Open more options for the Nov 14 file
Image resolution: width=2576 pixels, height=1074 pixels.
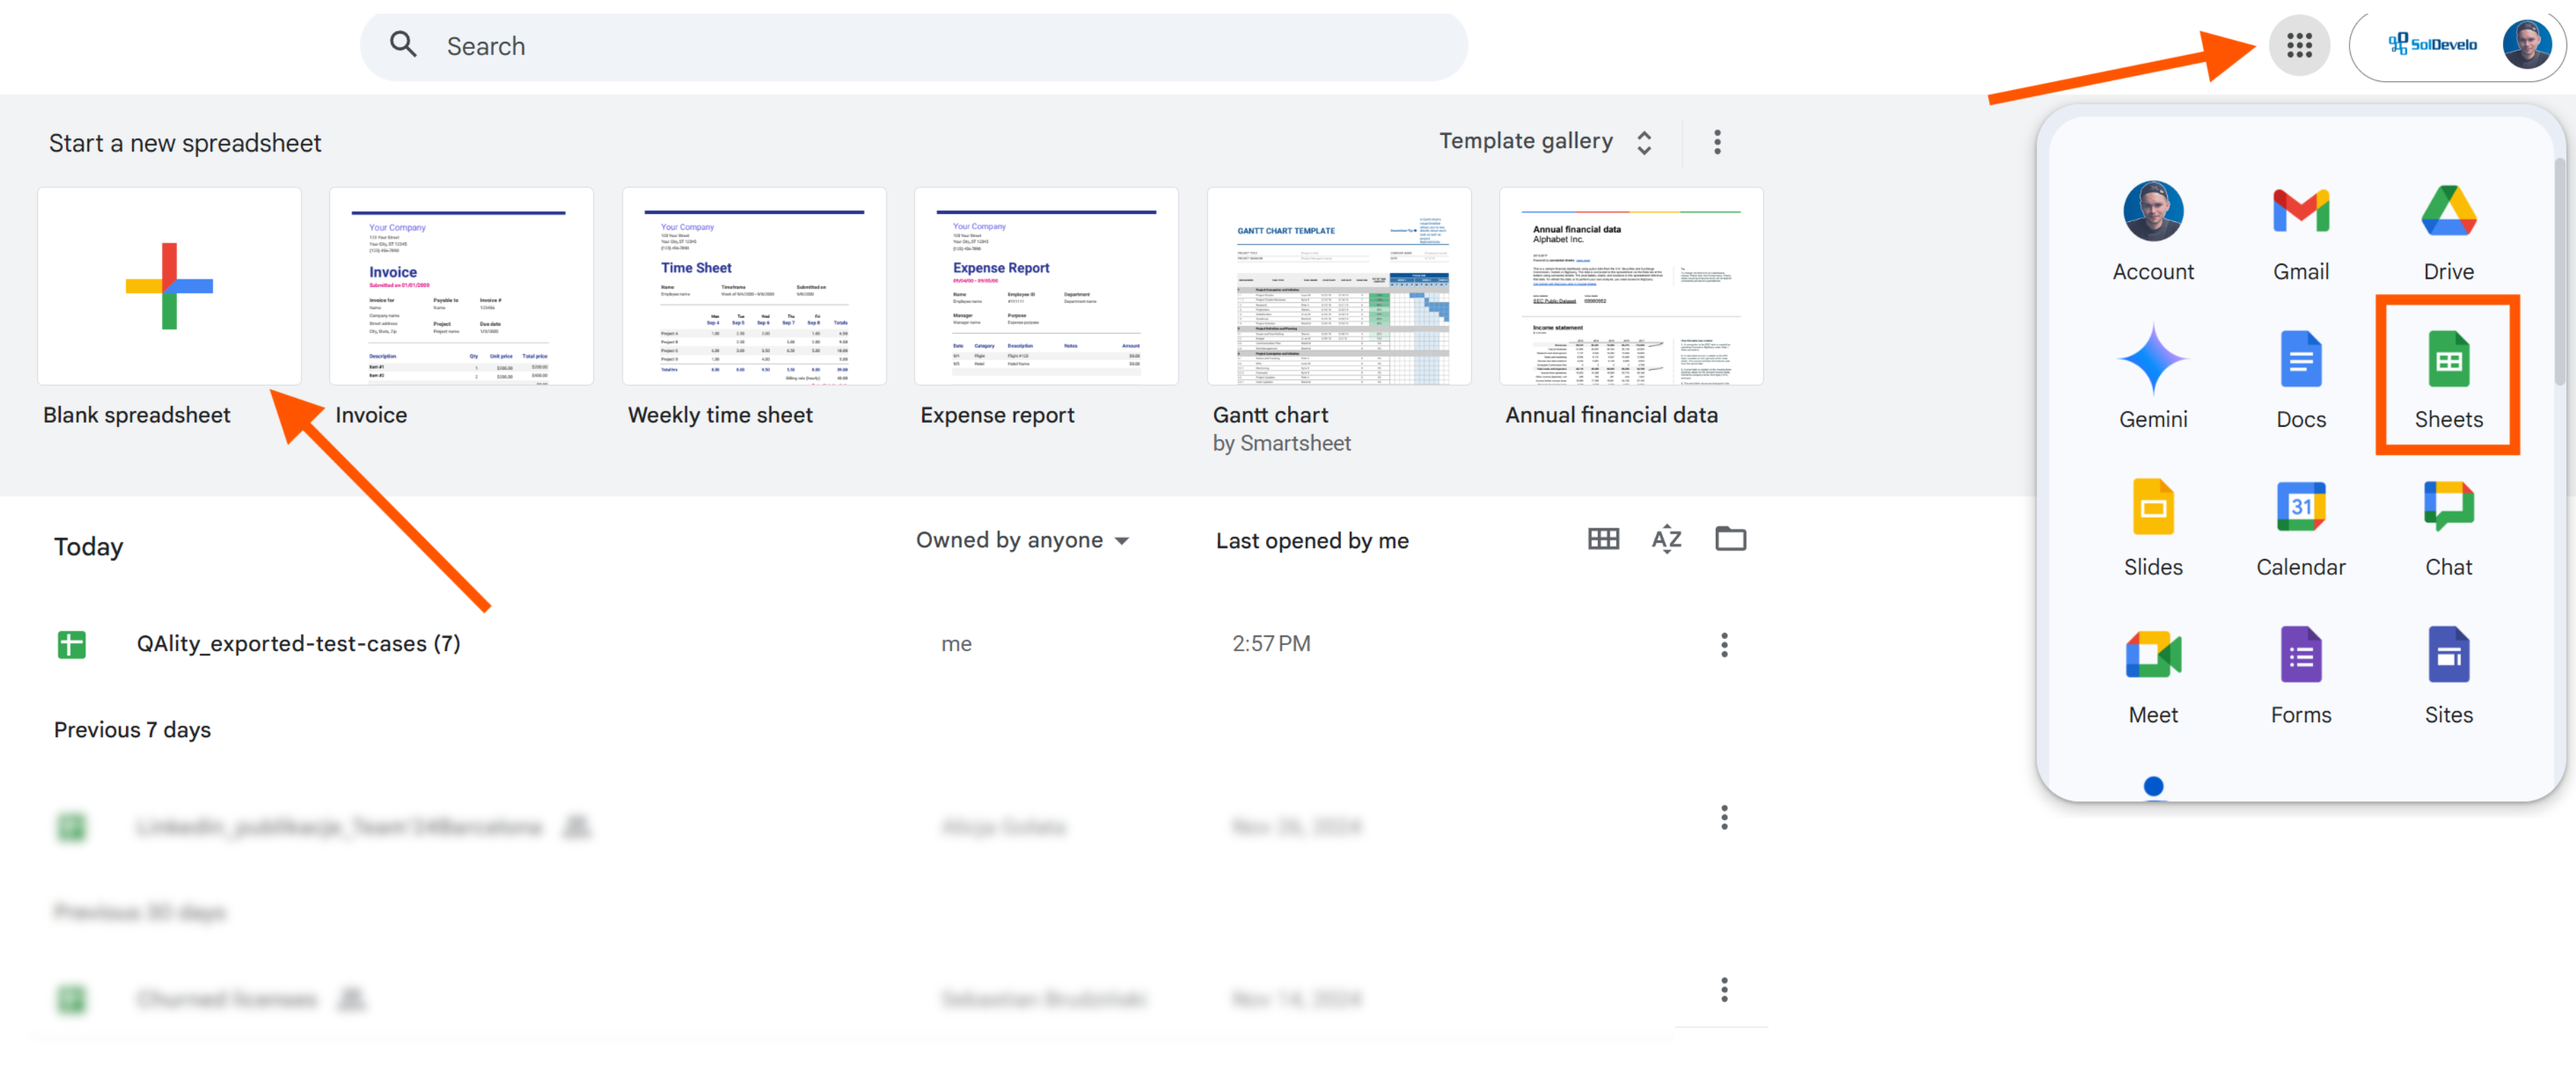tap(1723, 989)
